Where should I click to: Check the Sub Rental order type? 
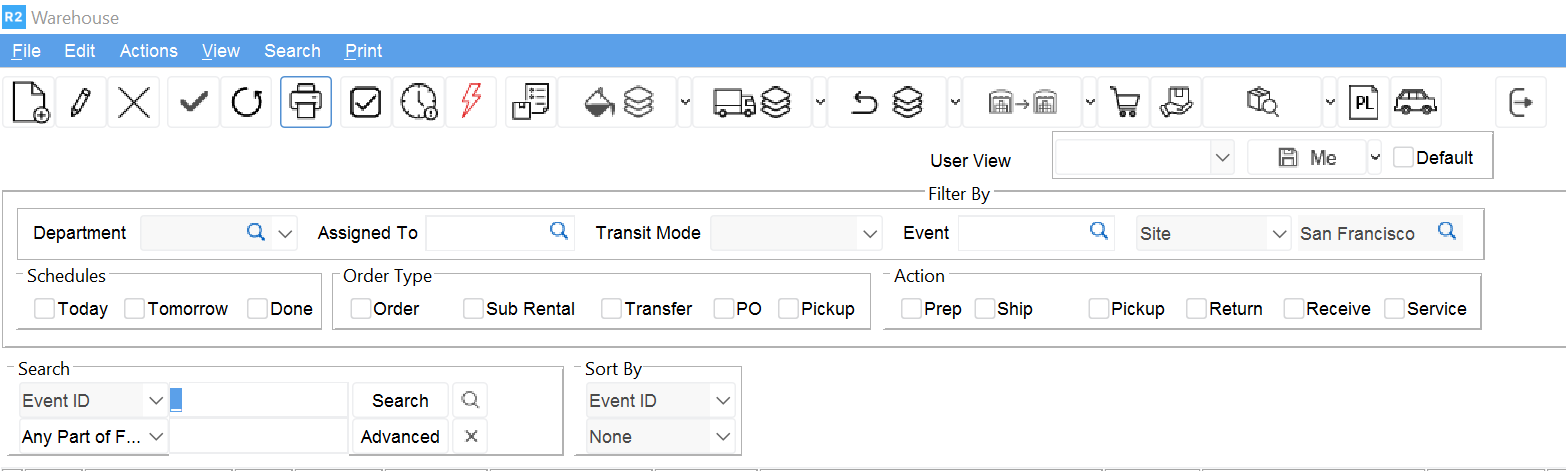tap(473, 309)
